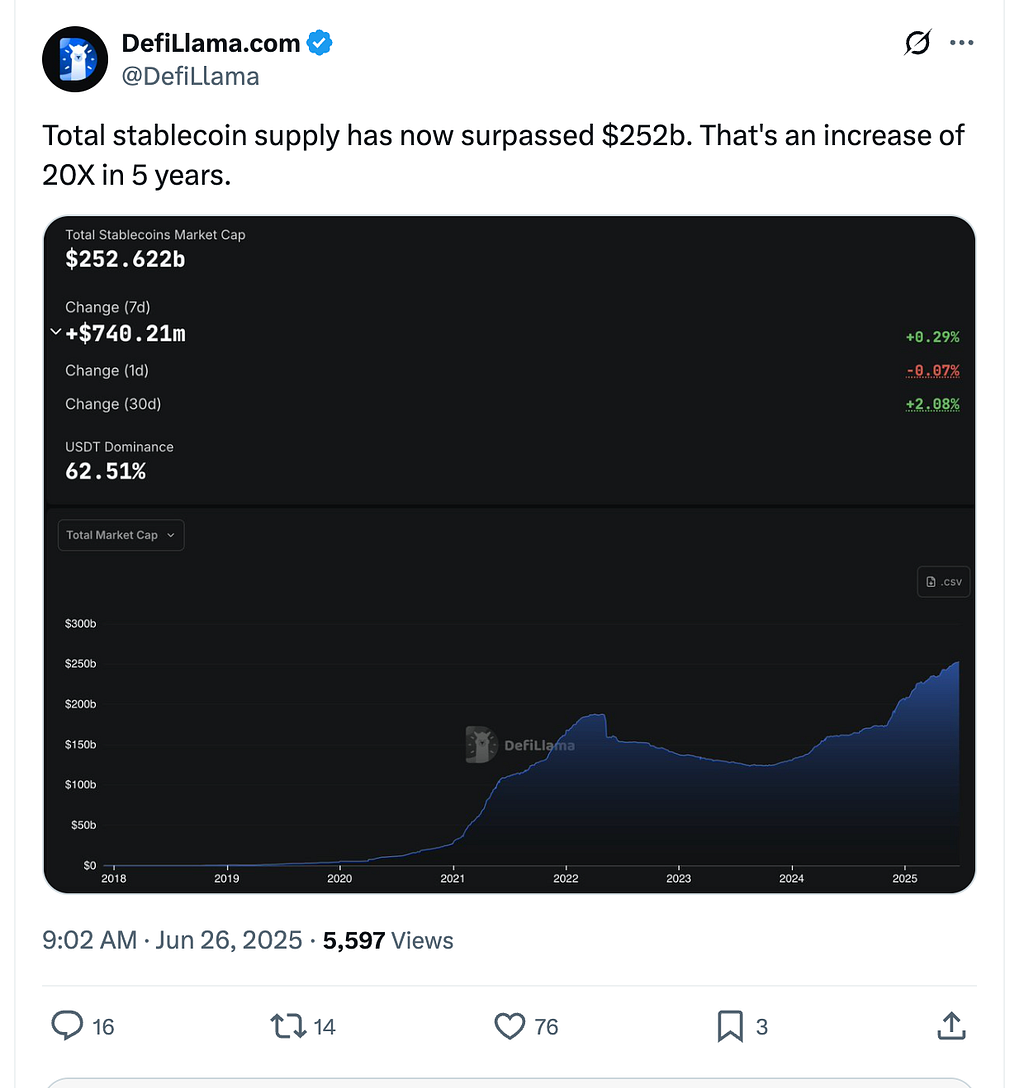Open the @DefiLlama handle link
Viewport: 1024px width, 1088px height.
click(x=190, y=76)
